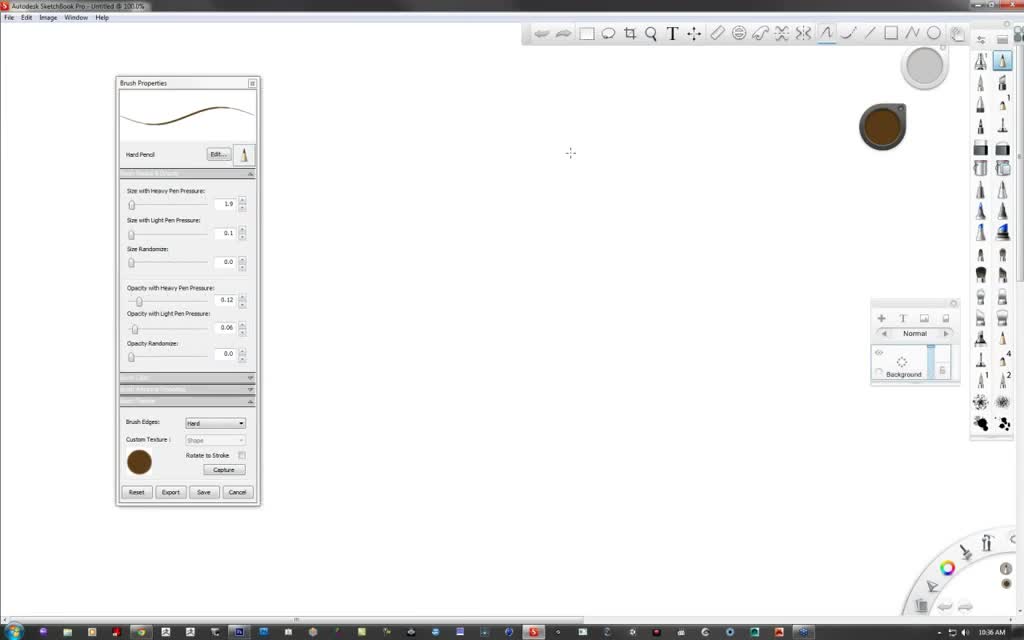
Task: Click the Undo arrow in top toolbar
Action: tap(541, 33)
